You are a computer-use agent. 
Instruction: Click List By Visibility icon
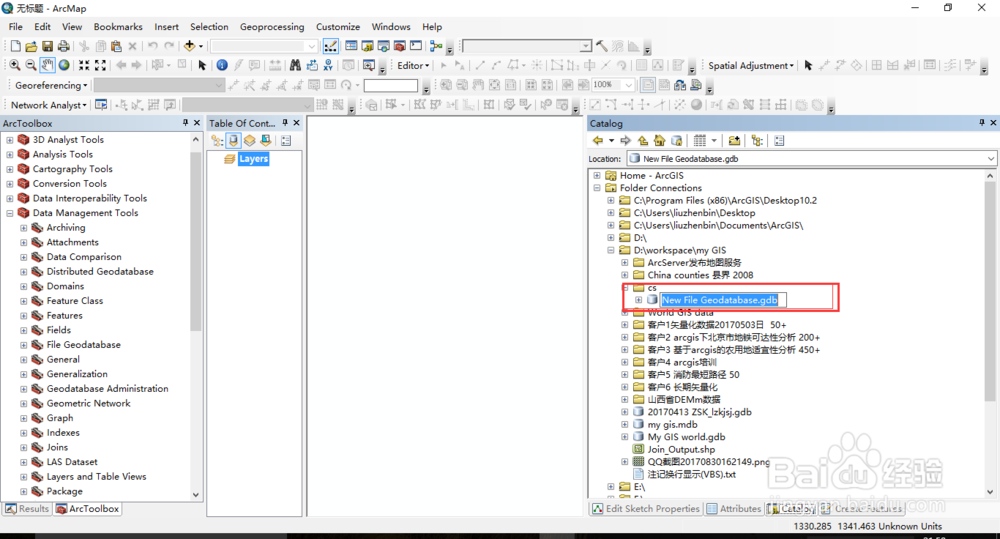[x=249, y=140]
